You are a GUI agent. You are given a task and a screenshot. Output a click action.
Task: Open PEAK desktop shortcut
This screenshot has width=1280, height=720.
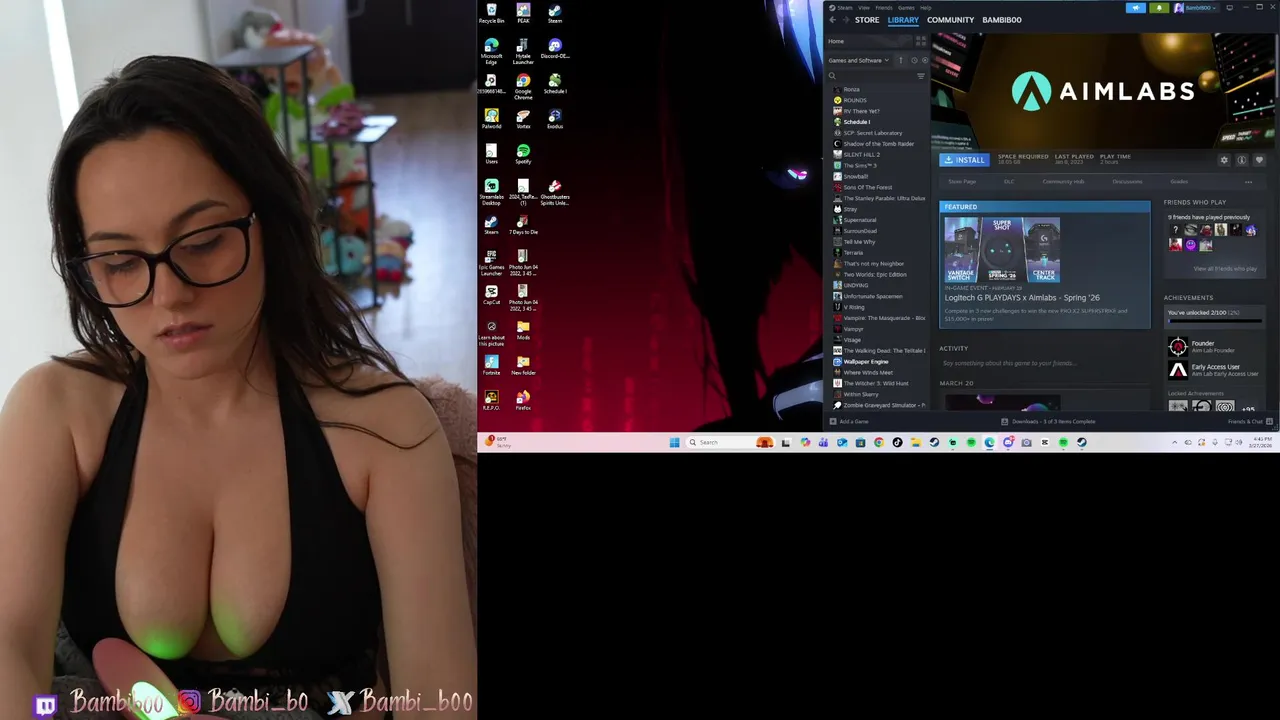coord(523,13)
